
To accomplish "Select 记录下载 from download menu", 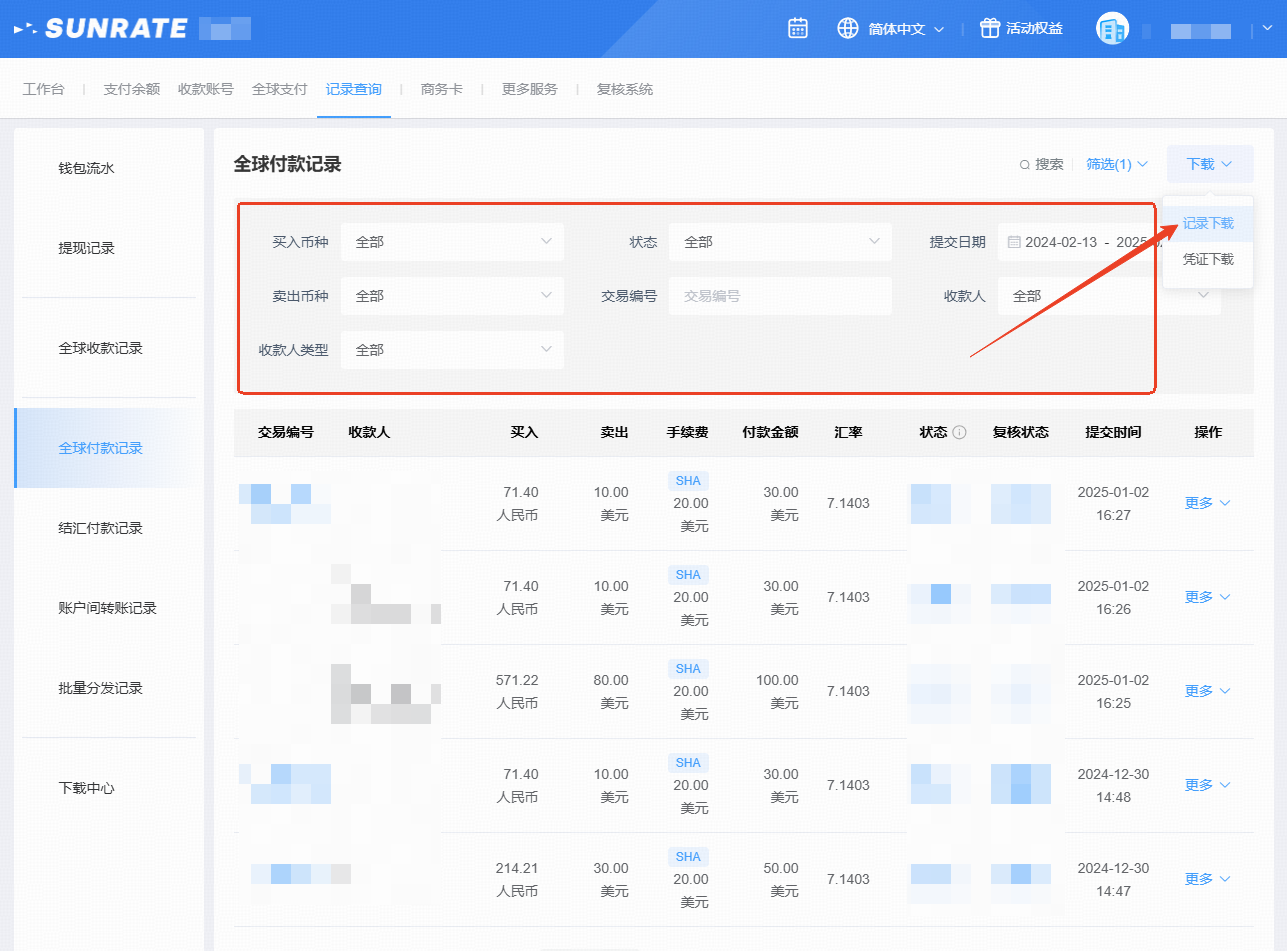I will pos(1208,224).
